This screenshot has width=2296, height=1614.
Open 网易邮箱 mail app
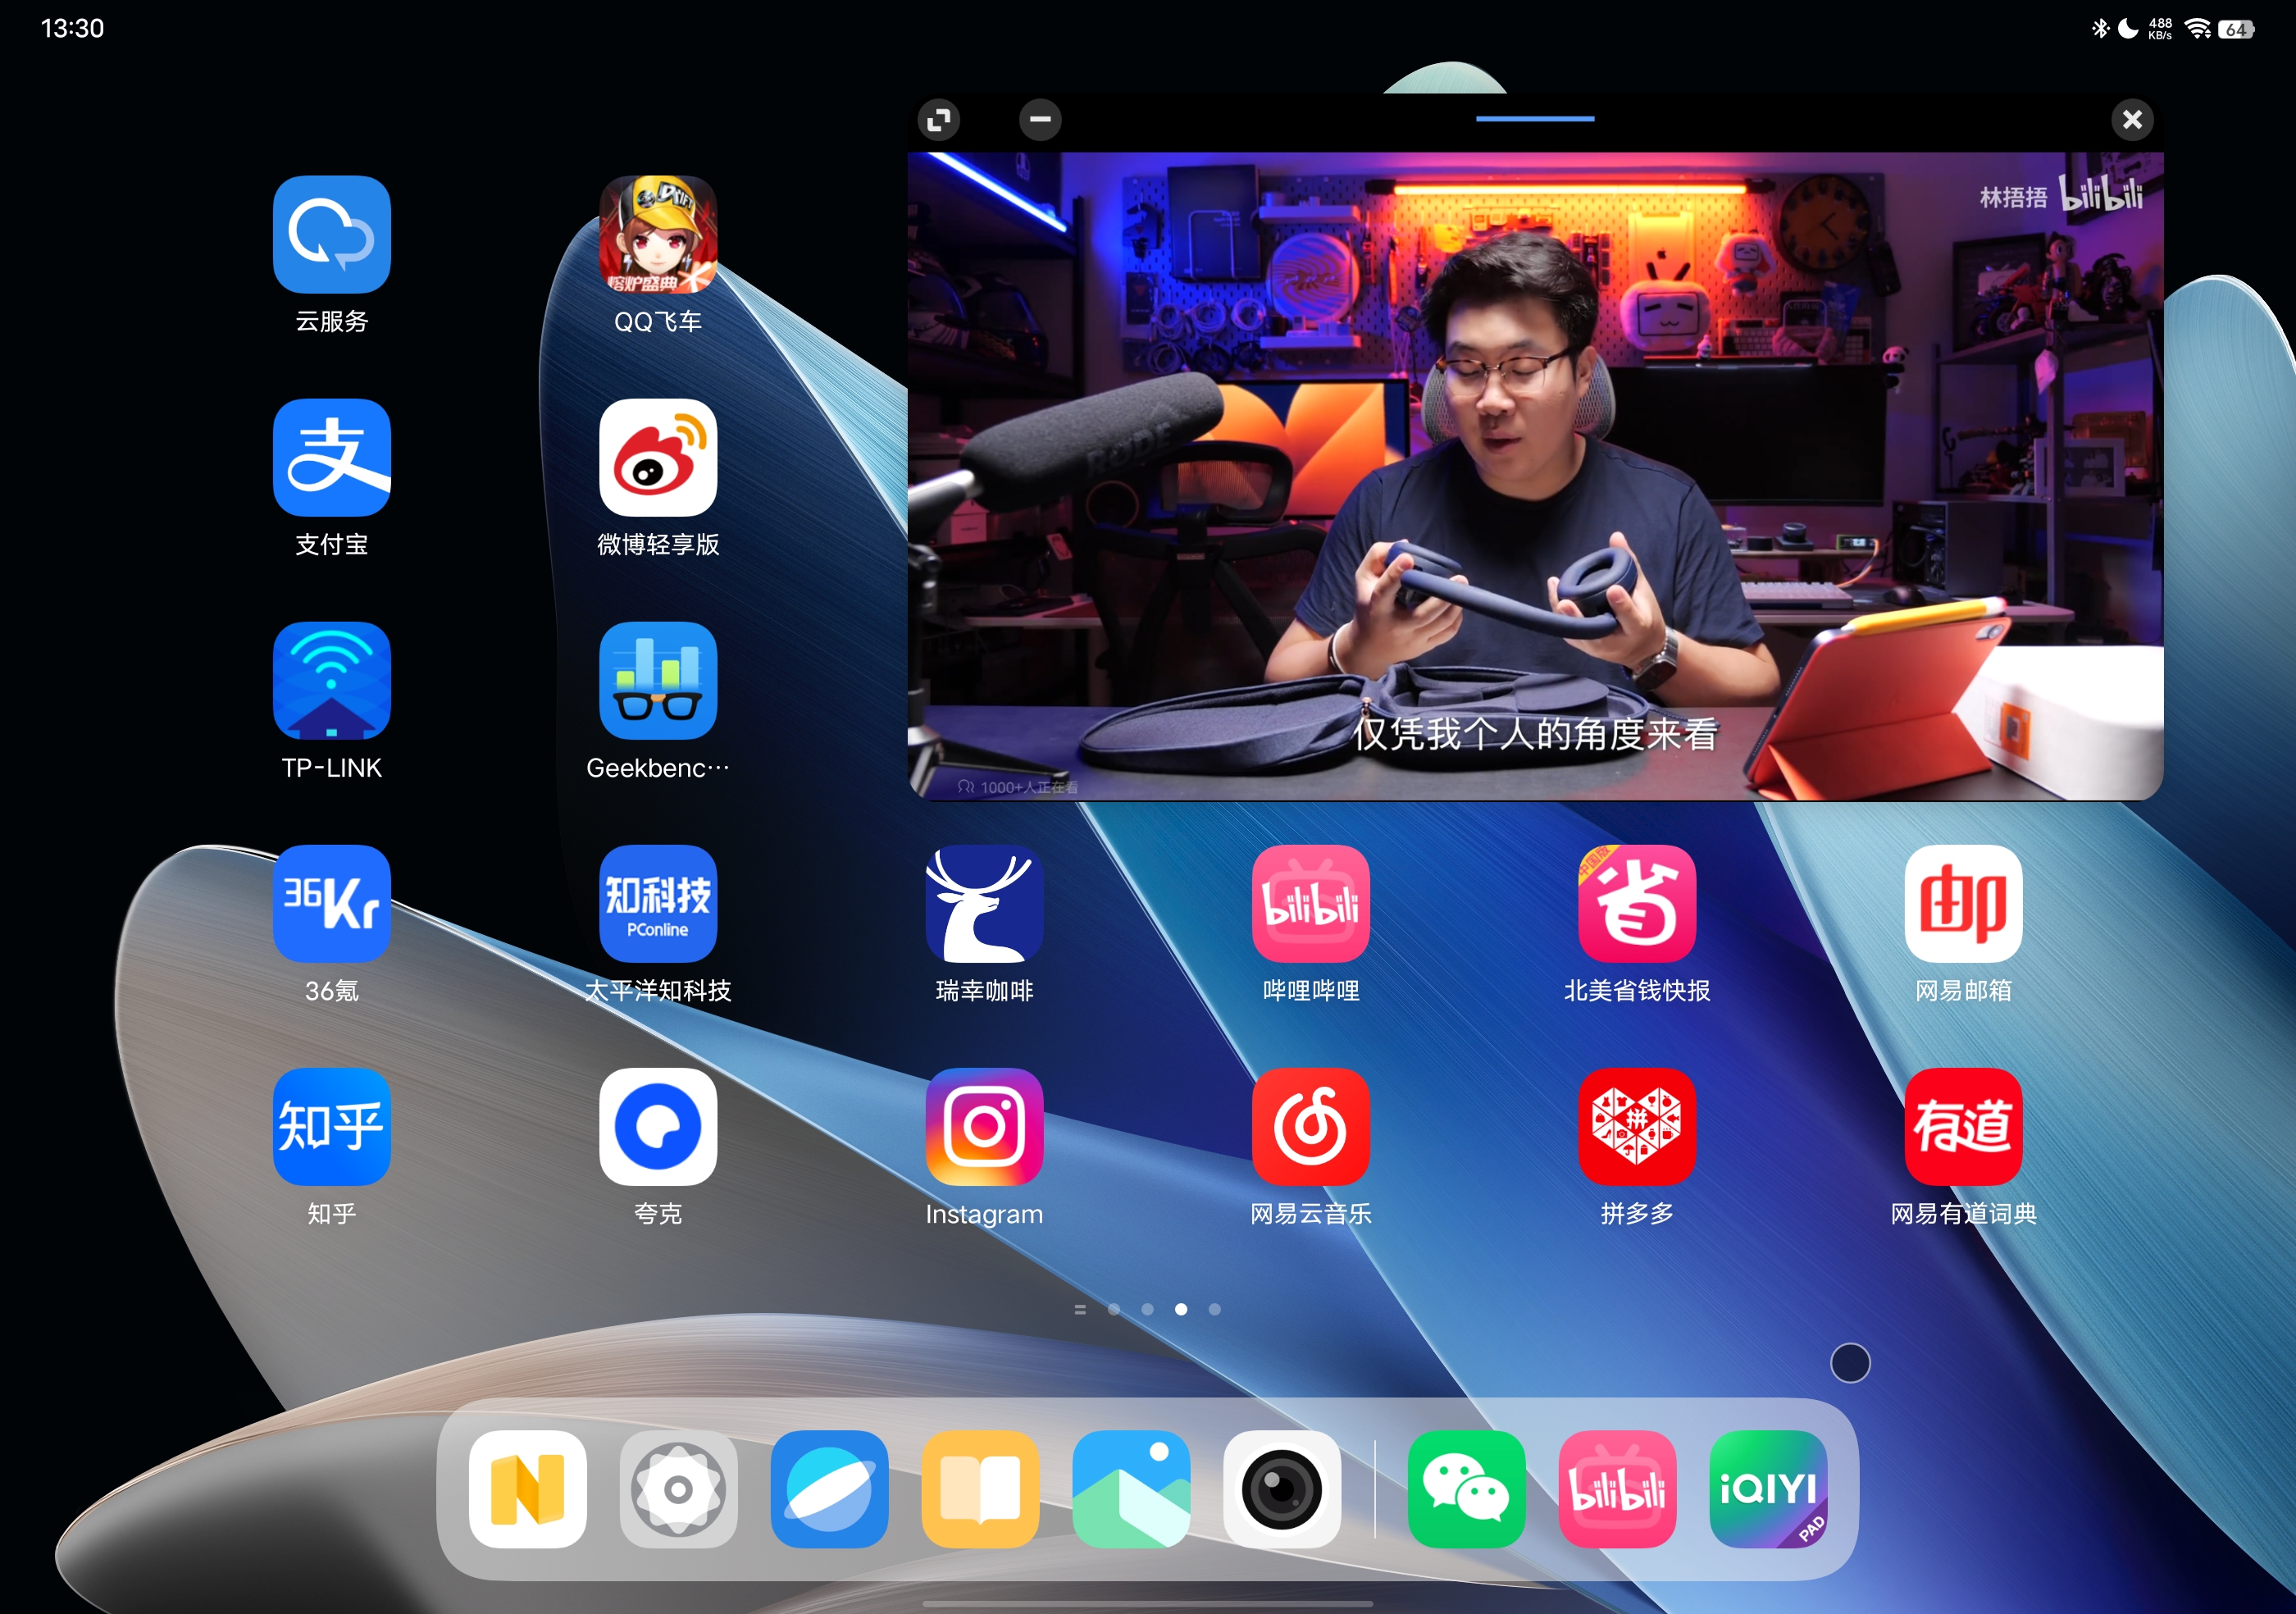(1963, 903)
